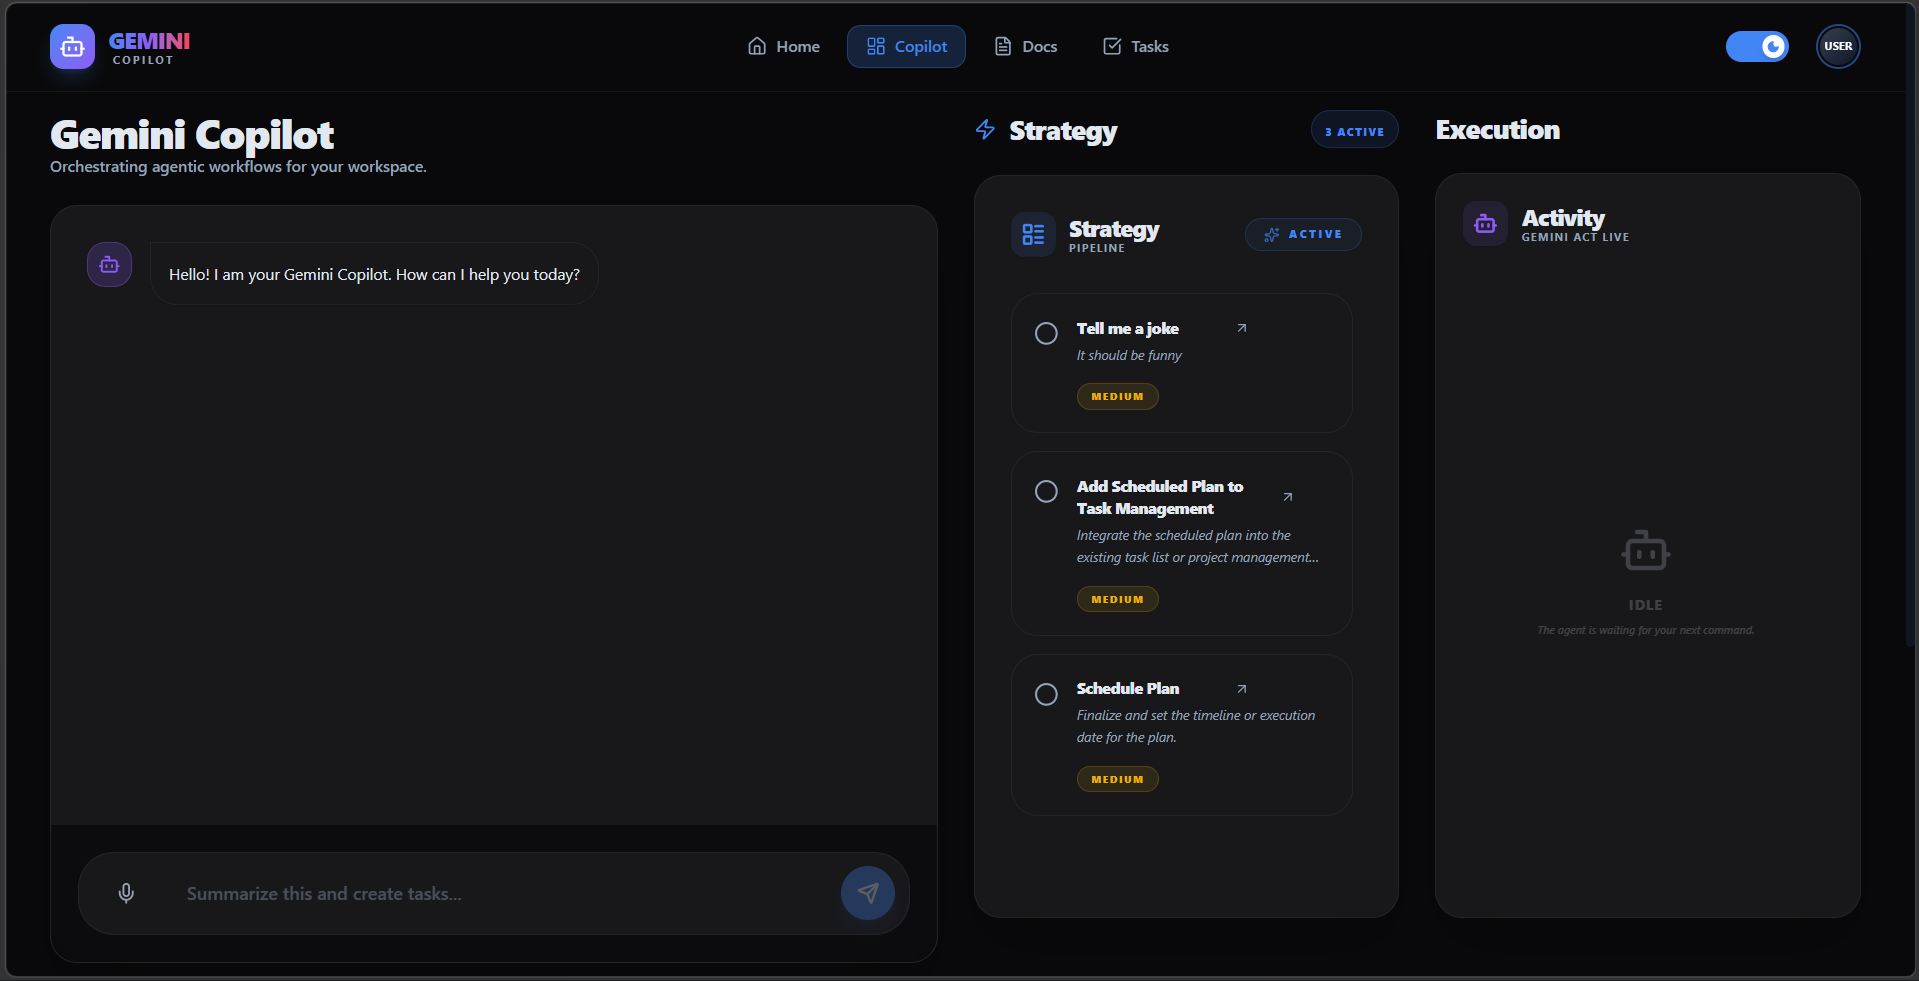Select 'It should be funny' description
This screenshot has width=1919, height=981.
pyautogui.click(x=1129, y=355)
